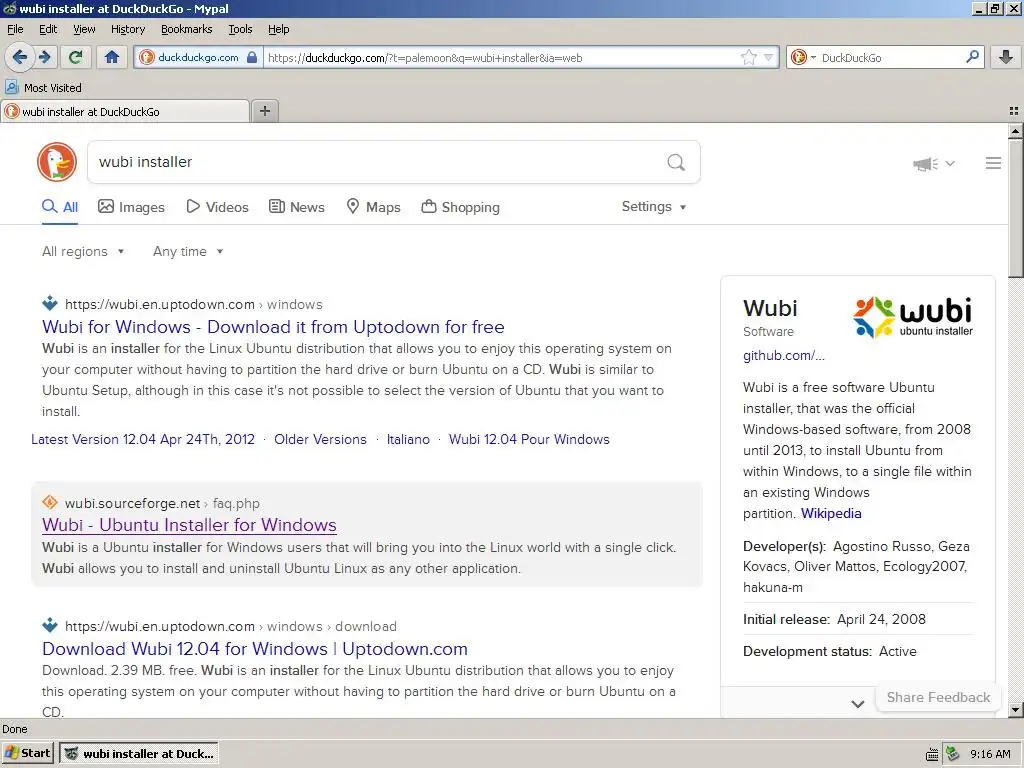Open the URL history dropdown arrow
Screen dimensions: 1024x768
(769, 57)
